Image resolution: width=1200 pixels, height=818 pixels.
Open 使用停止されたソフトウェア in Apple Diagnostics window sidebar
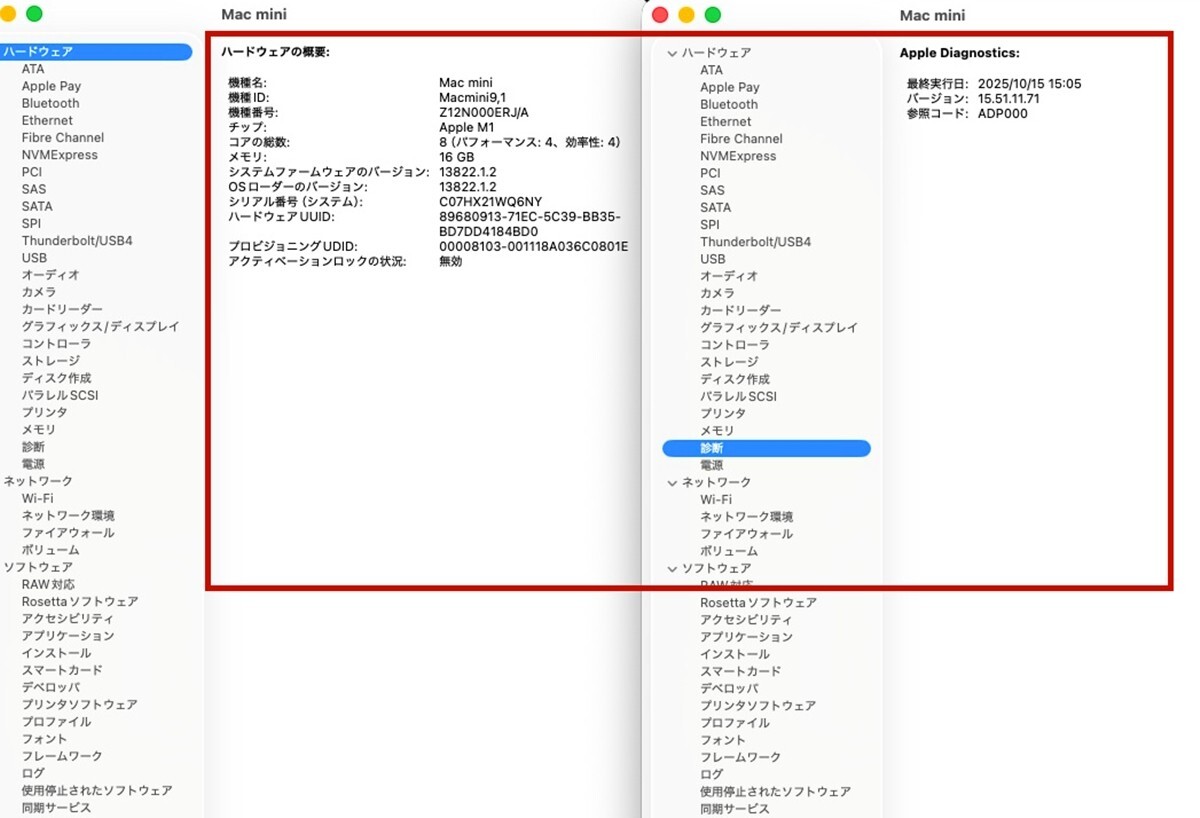click(776, 791)
